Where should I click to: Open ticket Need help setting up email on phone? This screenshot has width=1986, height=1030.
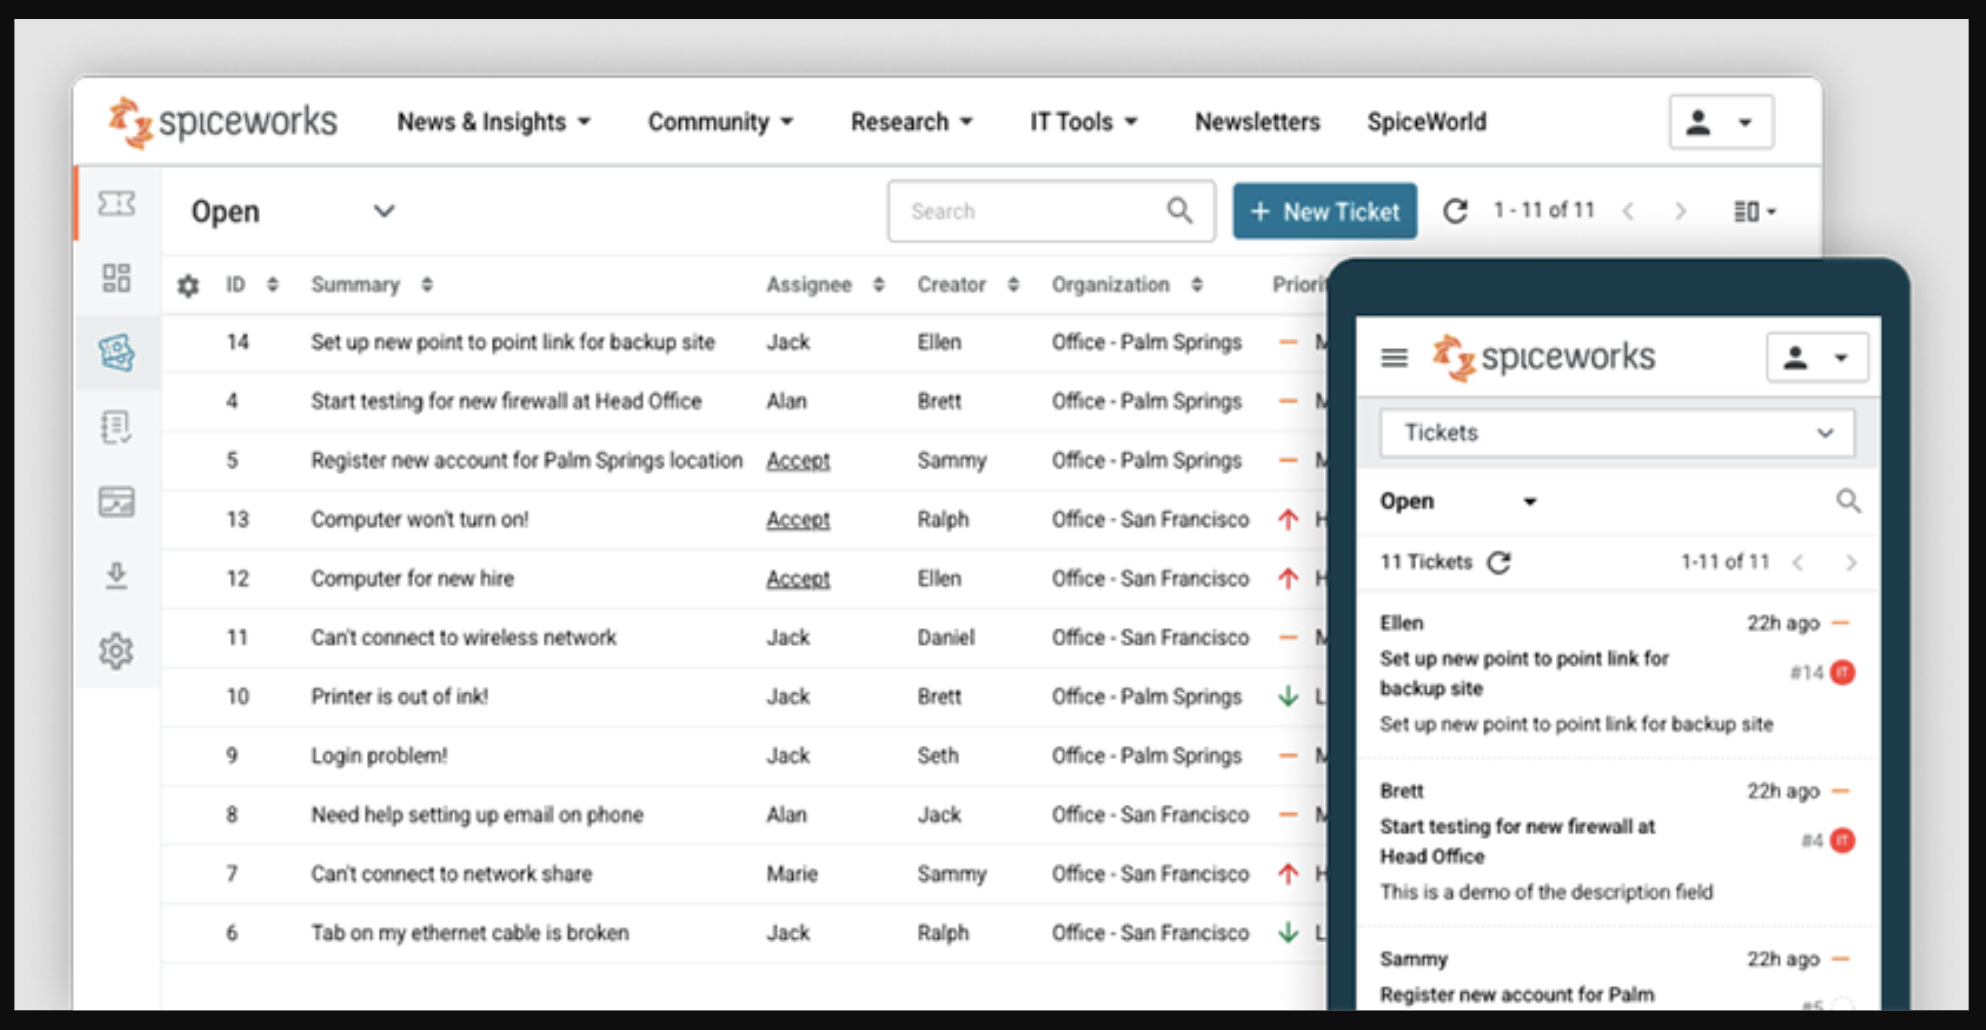coord(477,814)
